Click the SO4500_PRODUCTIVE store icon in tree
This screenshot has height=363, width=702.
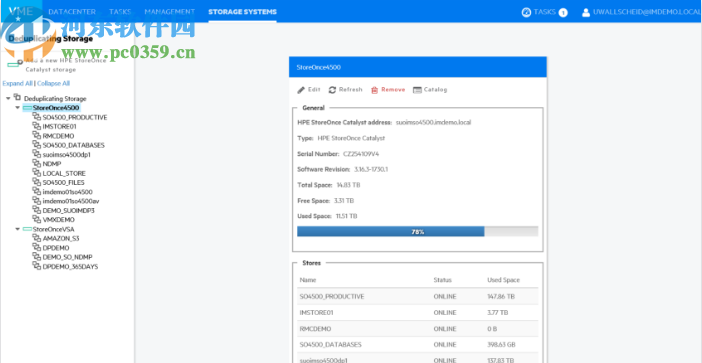(x=36, y=117)
